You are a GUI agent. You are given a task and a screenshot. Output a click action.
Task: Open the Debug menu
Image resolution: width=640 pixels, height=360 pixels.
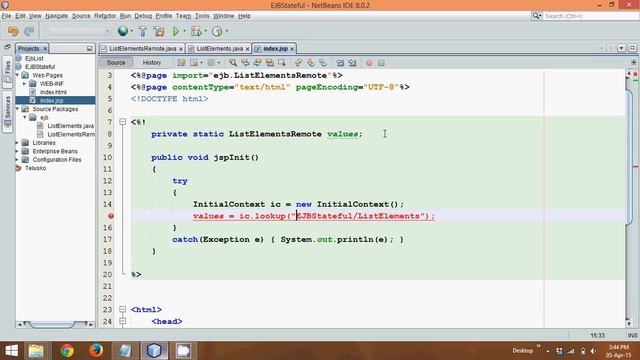[143, 16]
